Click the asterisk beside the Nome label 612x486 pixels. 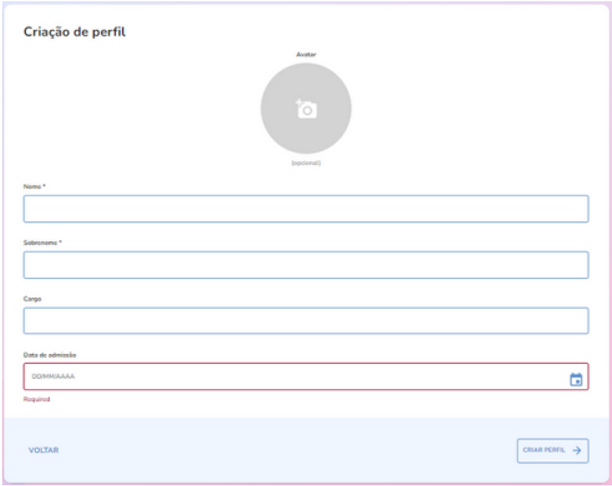(x=45, y=187)
